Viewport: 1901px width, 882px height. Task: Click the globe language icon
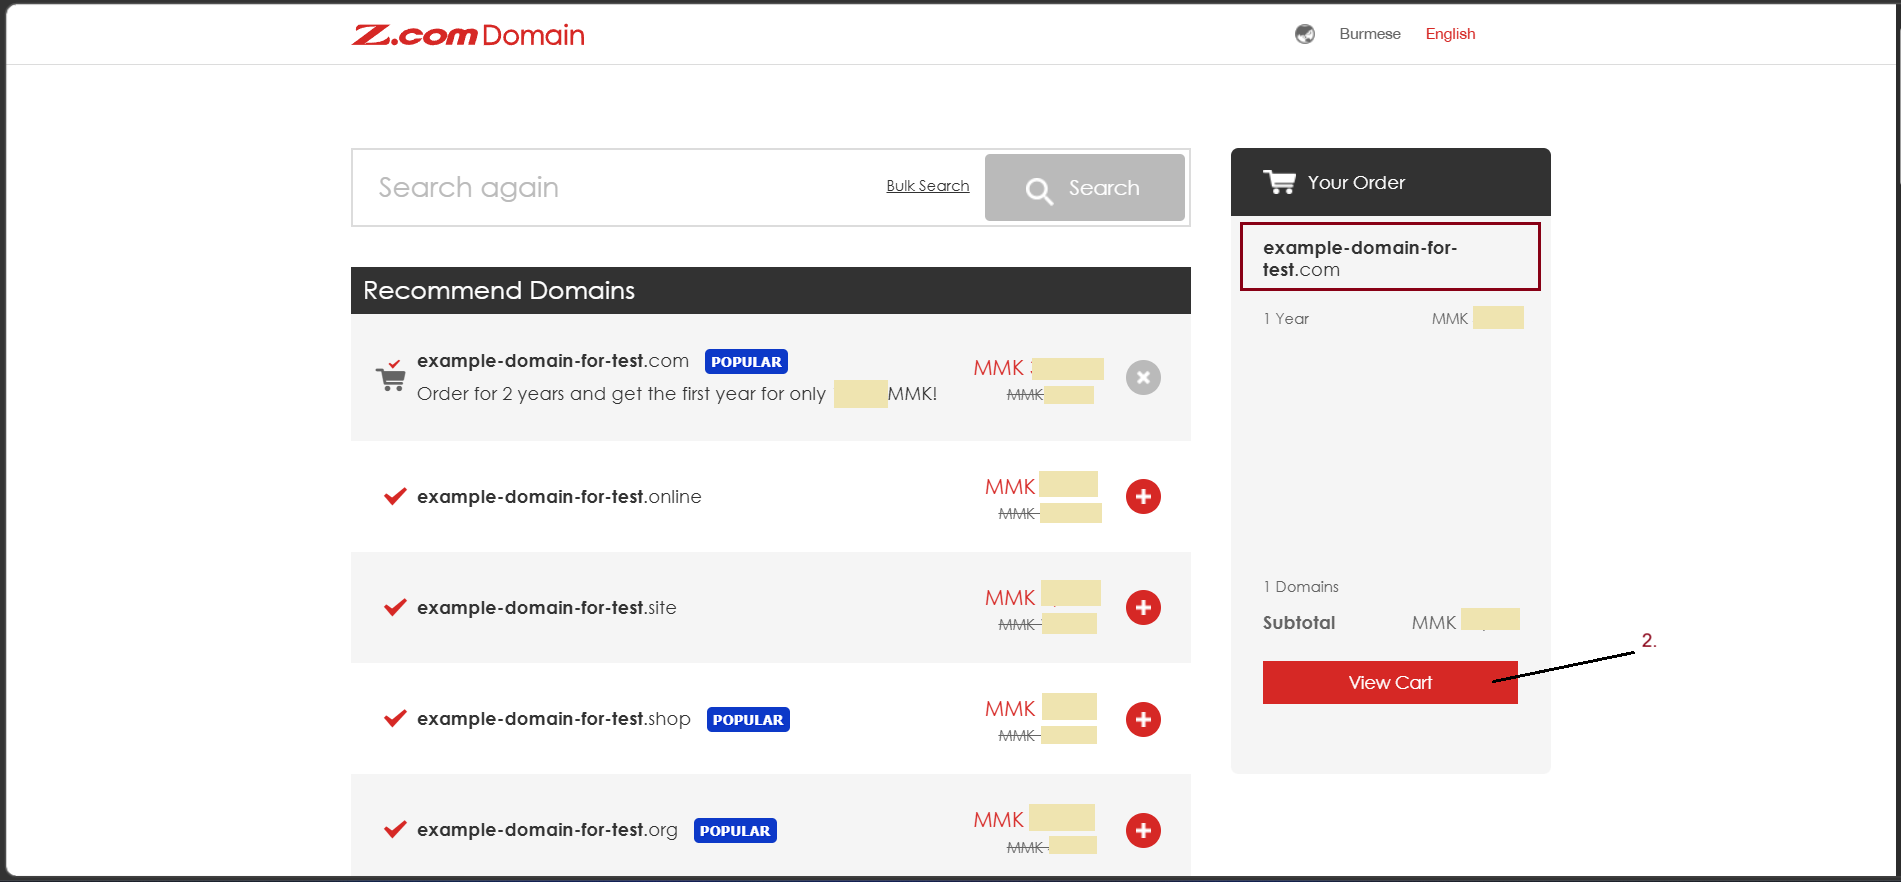click(x=1305, y=34)
